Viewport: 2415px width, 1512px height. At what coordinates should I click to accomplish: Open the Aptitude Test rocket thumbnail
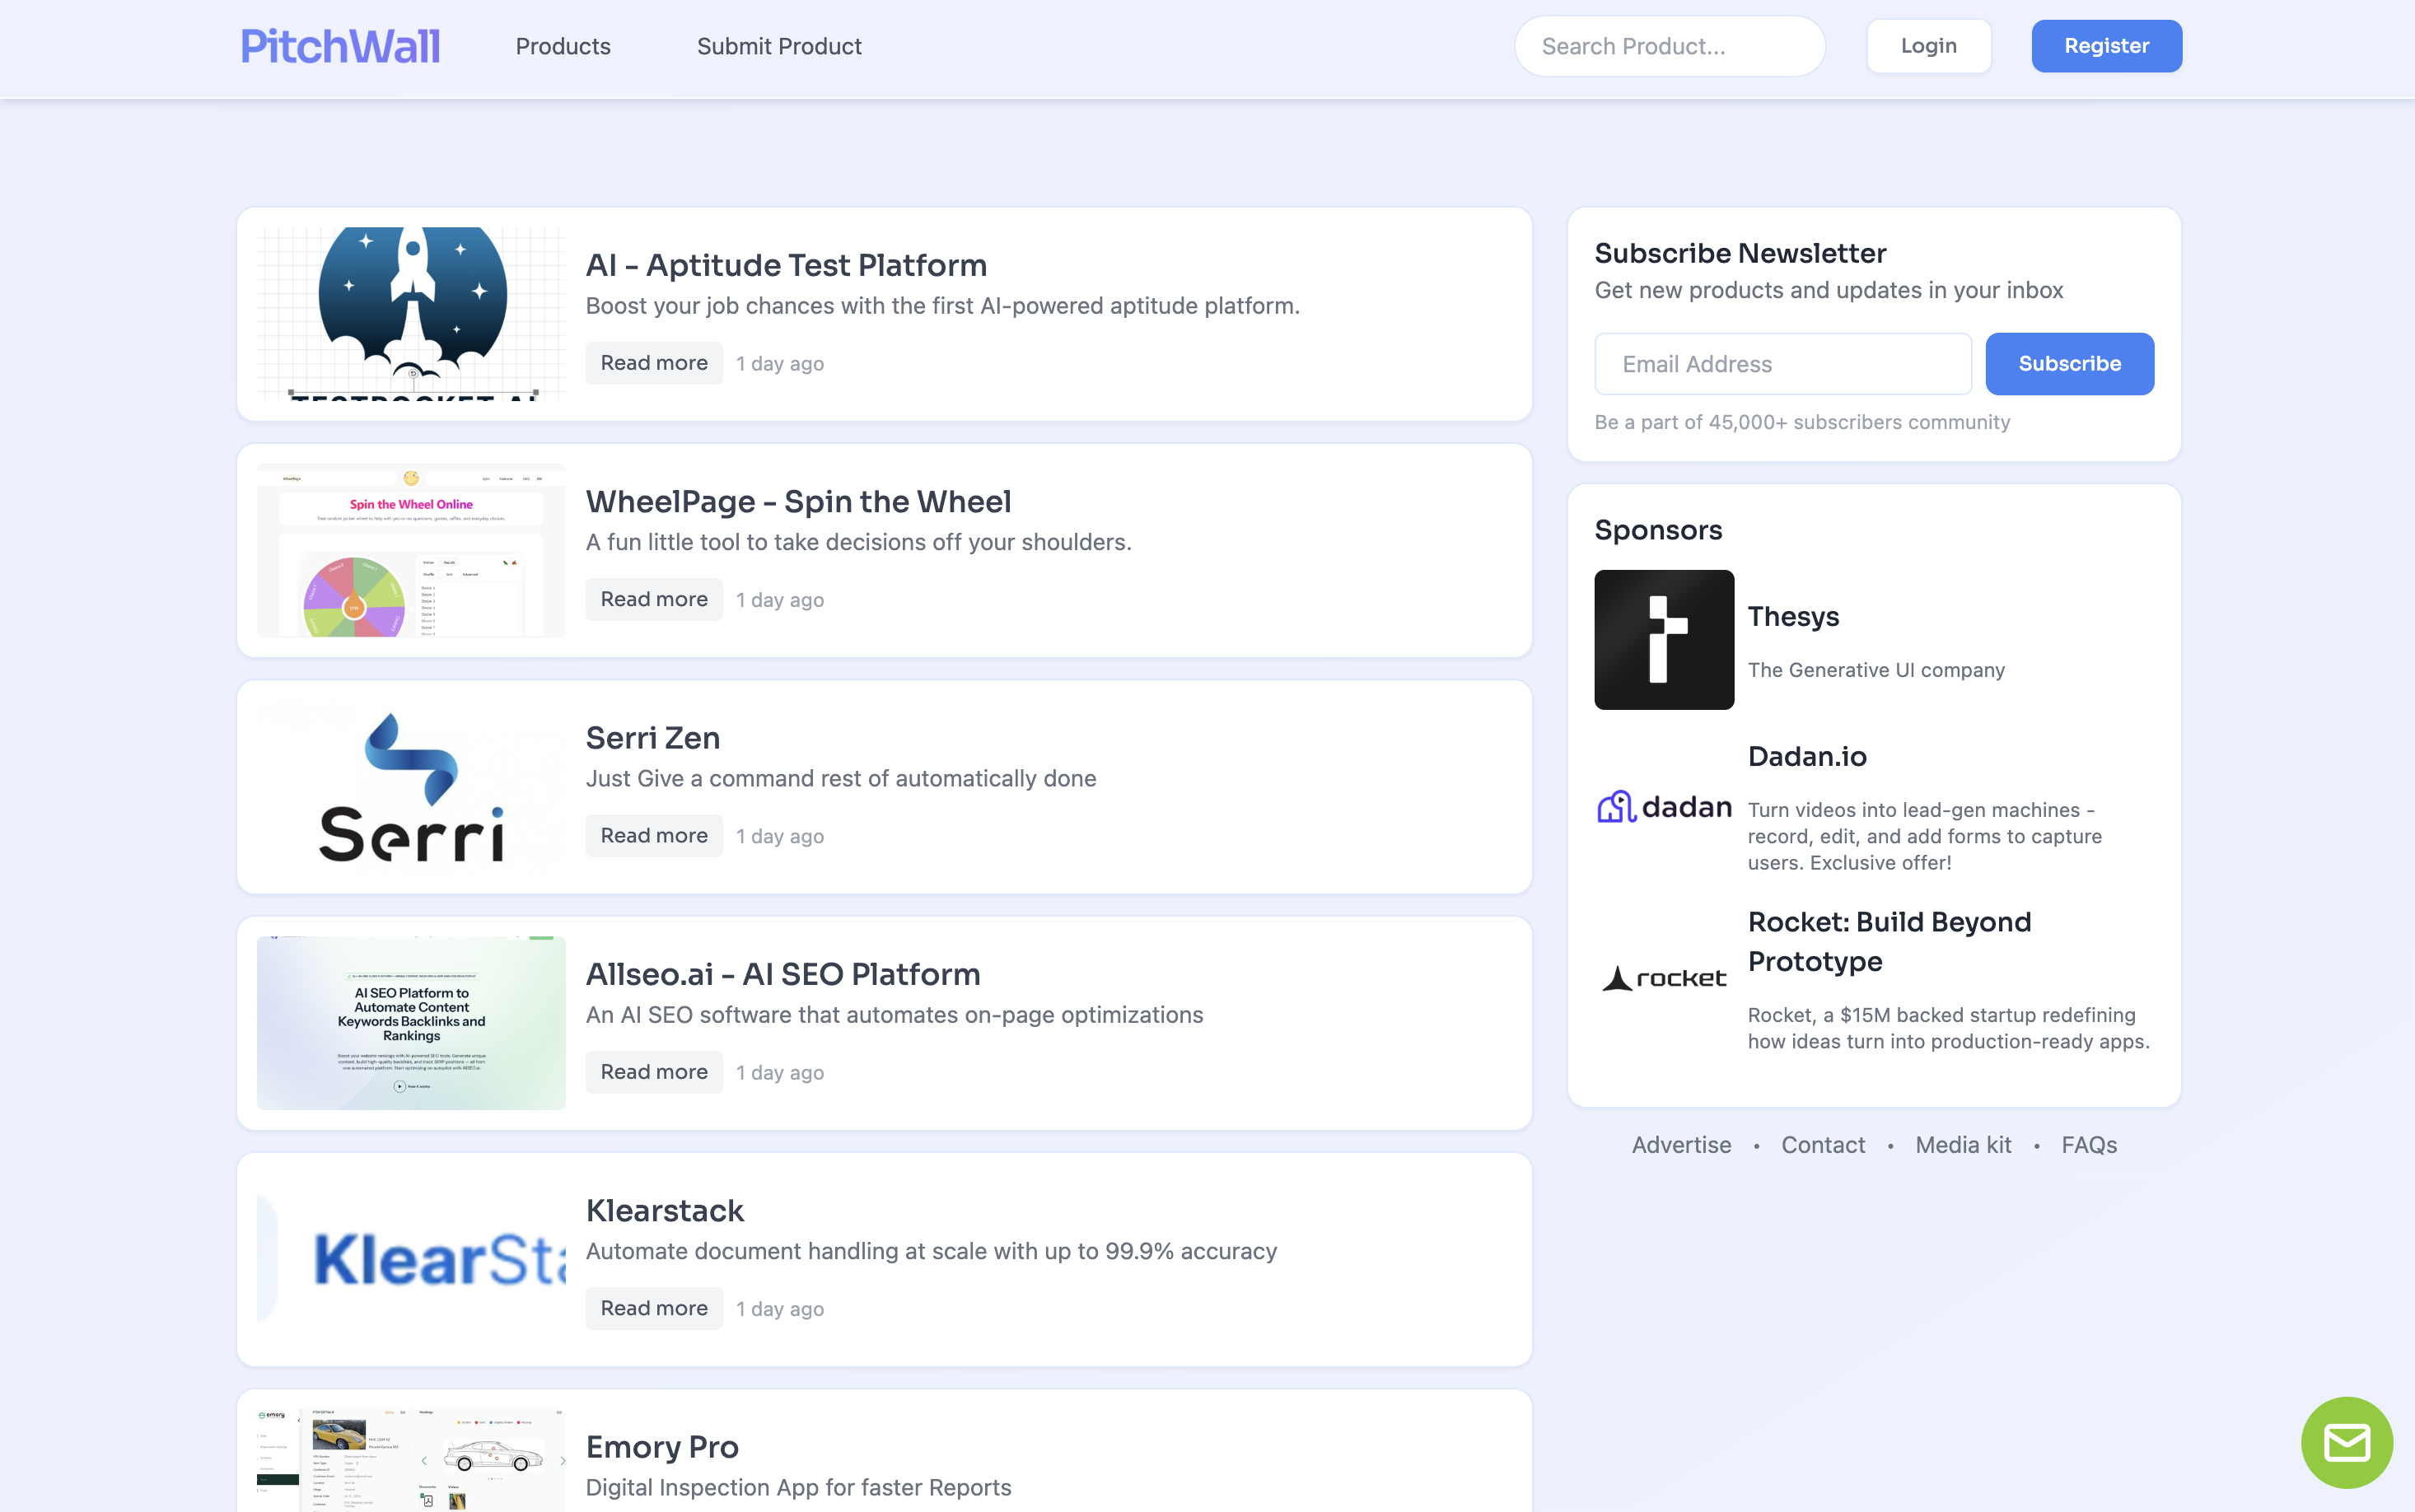[411, 314]
